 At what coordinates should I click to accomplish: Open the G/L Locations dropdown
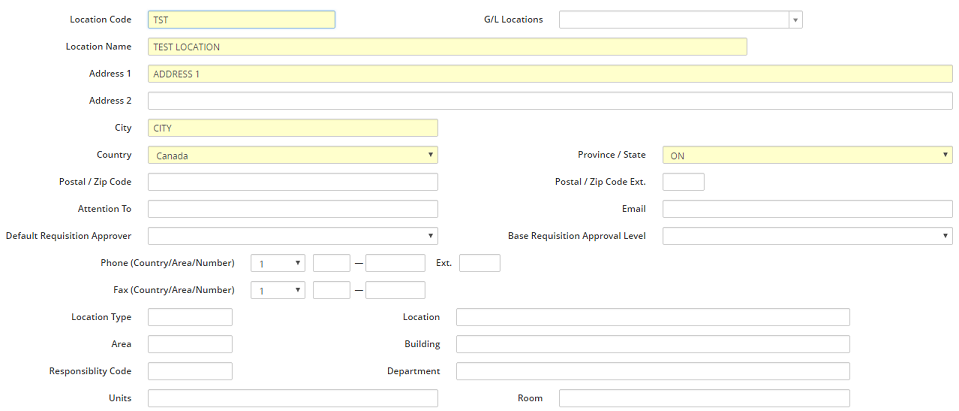click(x=680, y=19)
